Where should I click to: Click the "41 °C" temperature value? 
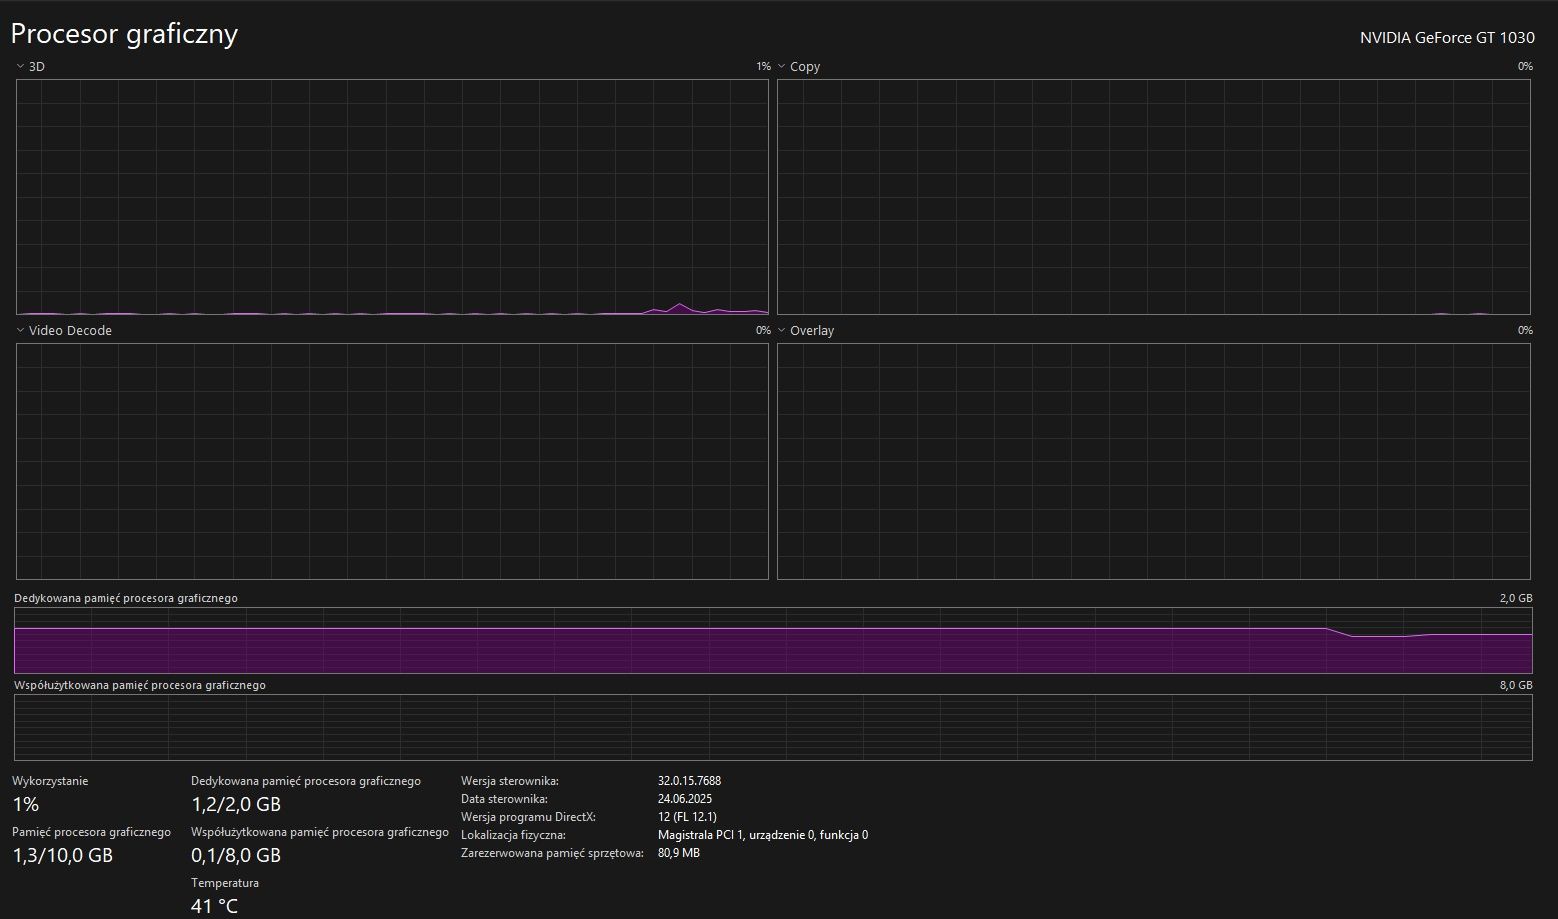click(x=215, y=907)
